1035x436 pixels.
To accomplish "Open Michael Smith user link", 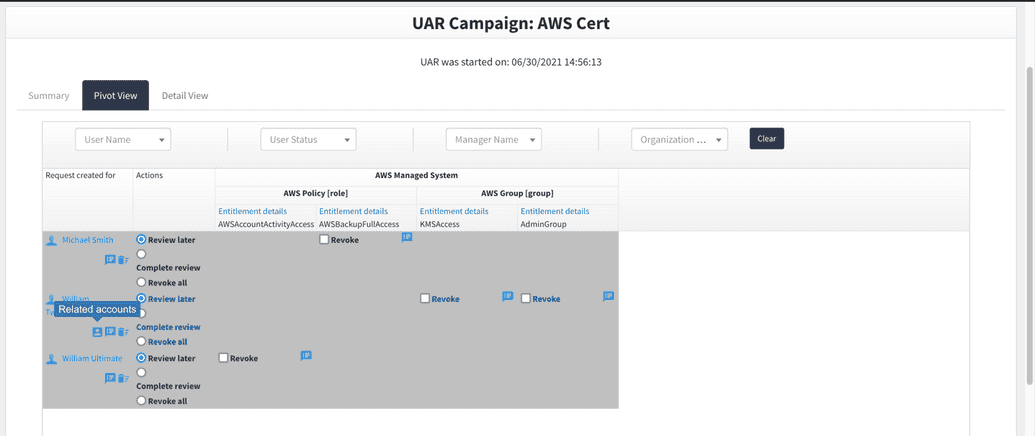I will 88,240.
